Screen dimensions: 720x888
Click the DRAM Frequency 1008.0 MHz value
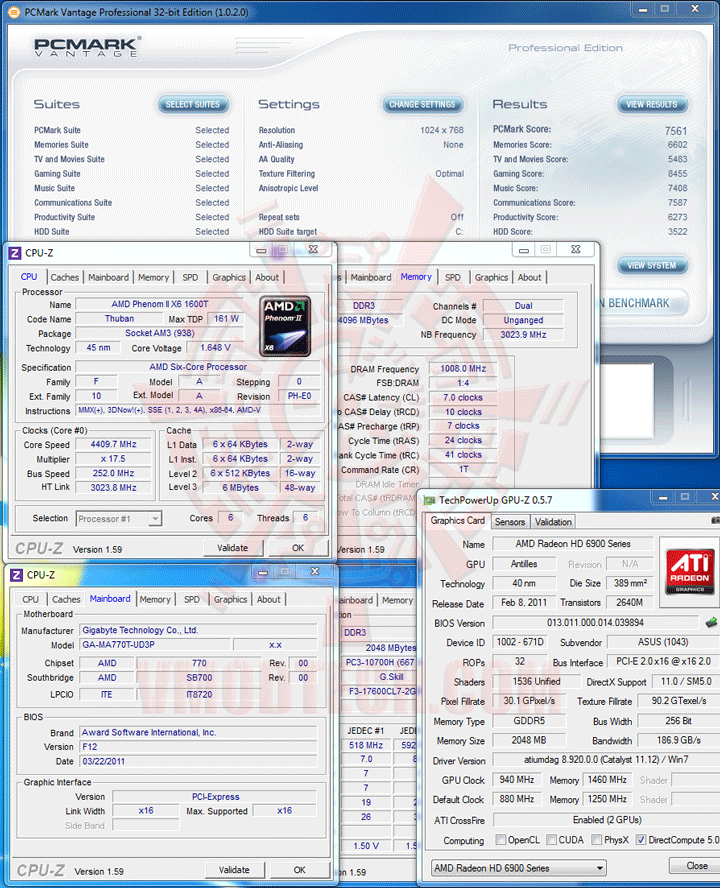(463, 369)
